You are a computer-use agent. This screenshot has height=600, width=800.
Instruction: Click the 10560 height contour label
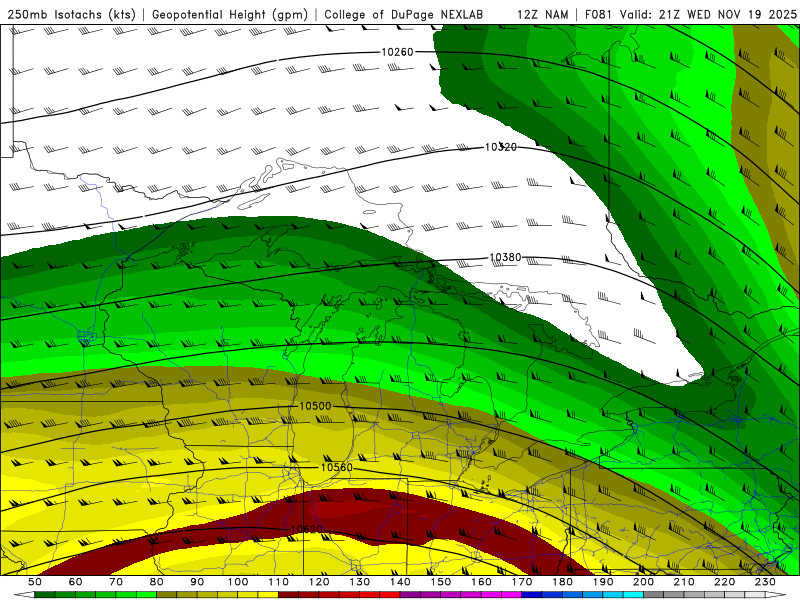coord(337,467)
